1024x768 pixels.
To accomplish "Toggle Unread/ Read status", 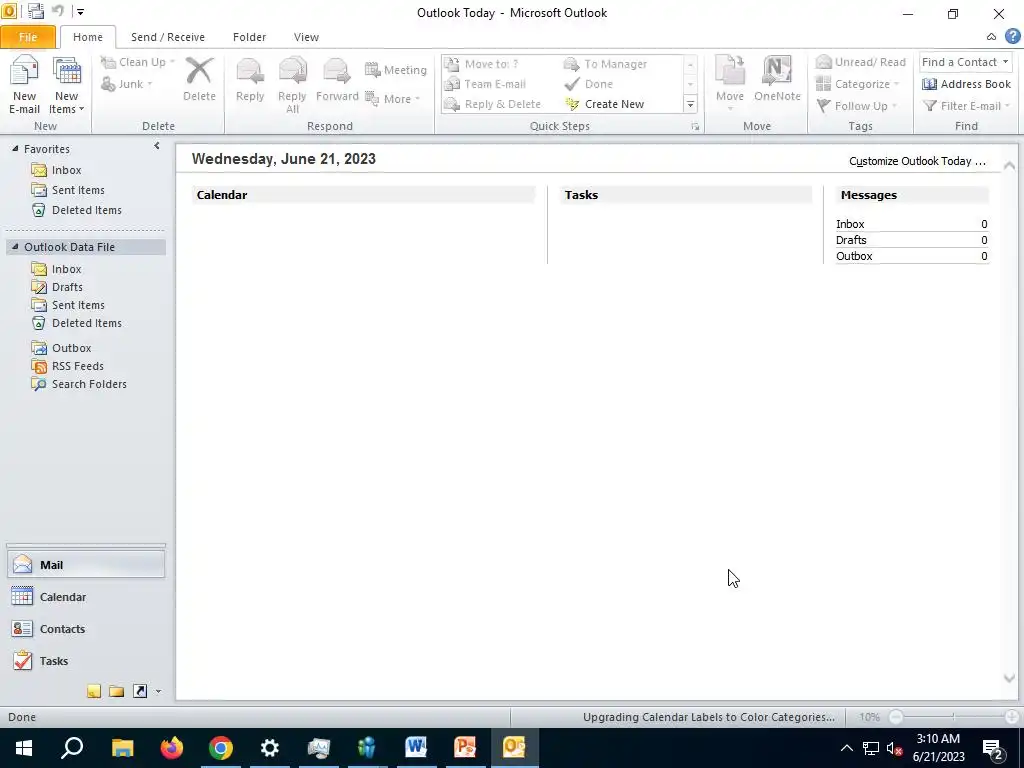I will (861, 62).
